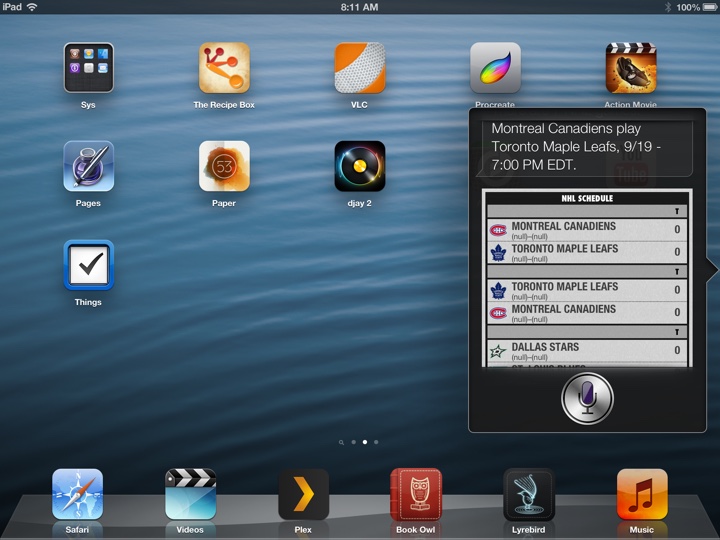Tap the Wi-Fi status icon
Image resolution: width=720 pixels, height=540 pixels.
(32, 7)
